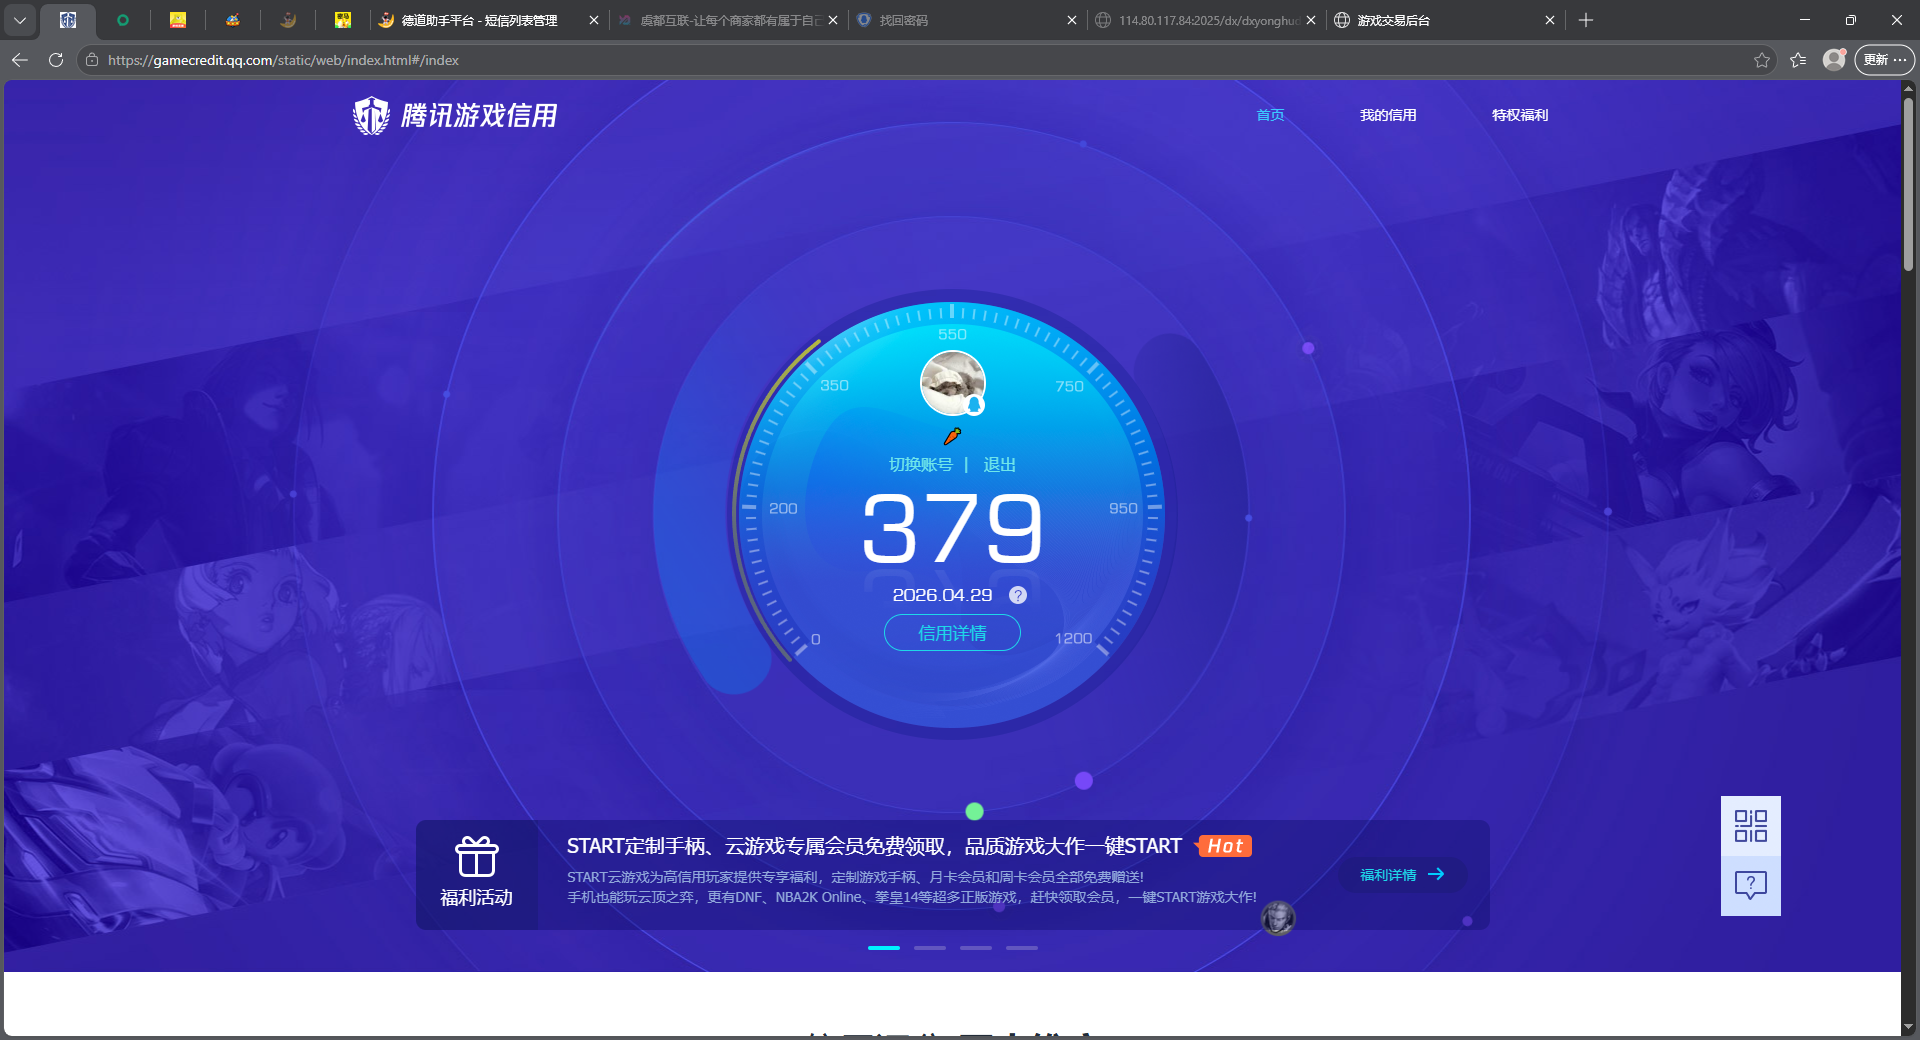This screenshot has width=1920, height=1040.
Task: Click the 550 gauge label
Action: click(x=952, y=334)
